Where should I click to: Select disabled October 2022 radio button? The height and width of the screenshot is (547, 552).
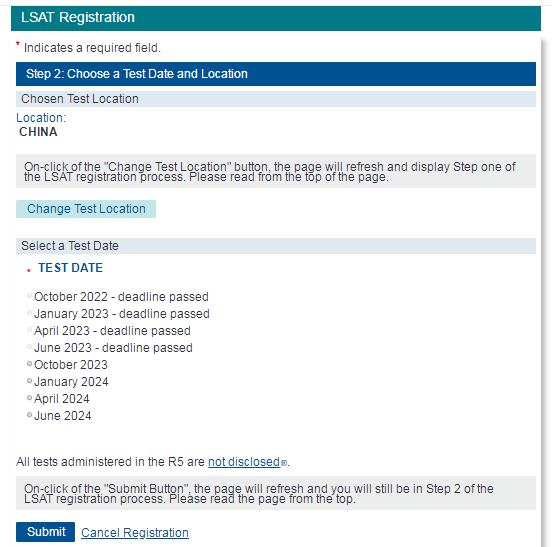click(x=30, y=296)
